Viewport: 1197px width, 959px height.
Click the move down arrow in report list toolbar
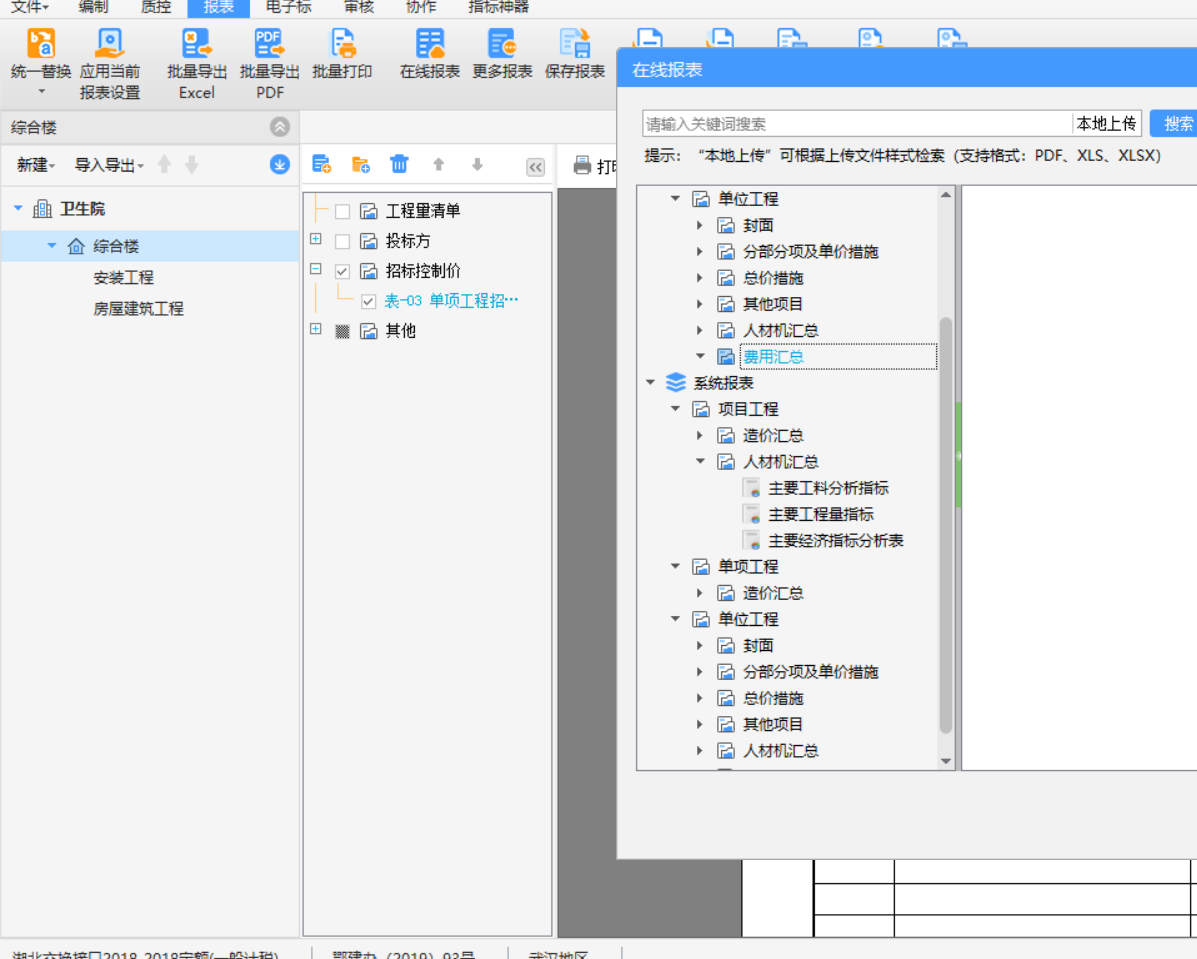point(477,164)
